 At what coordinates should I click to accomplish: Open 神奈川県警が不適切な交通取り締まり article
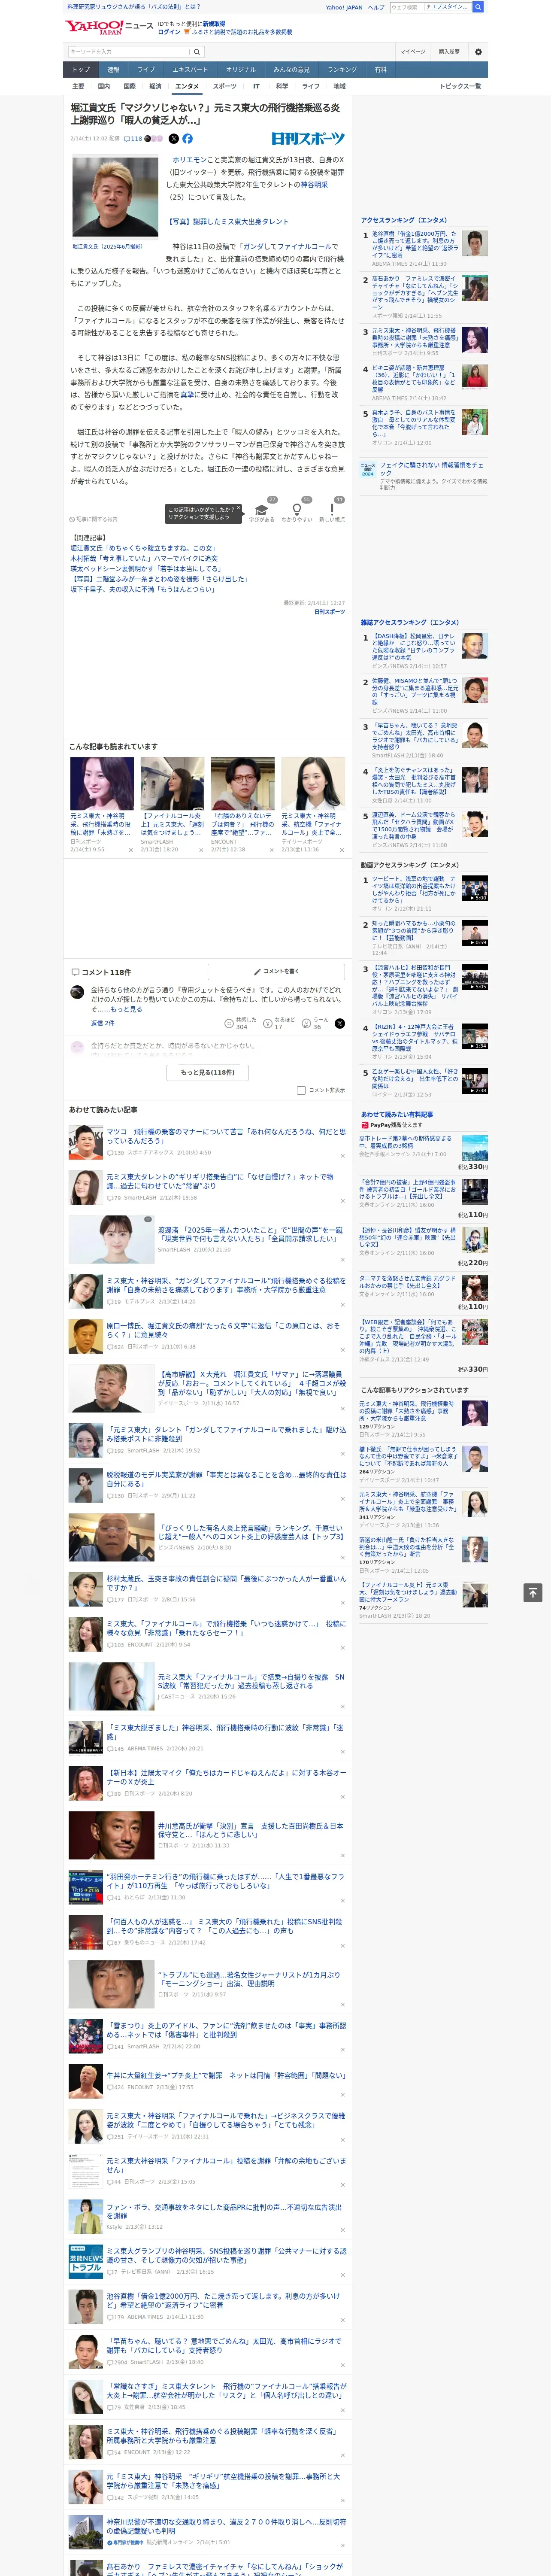click(226, 2526)
